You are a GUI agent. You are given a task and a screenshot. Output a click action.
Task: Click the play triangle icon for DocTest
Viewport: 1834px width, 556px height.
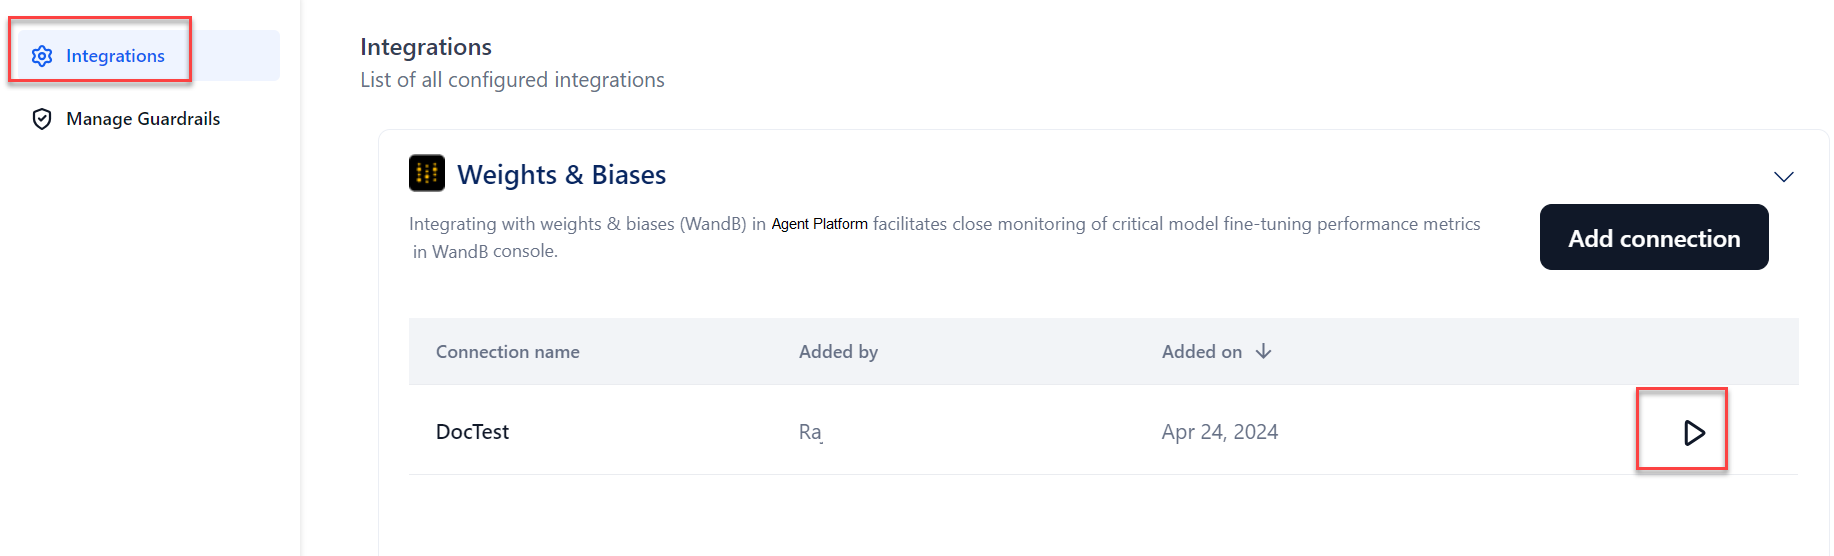(x=1693, y=433)
